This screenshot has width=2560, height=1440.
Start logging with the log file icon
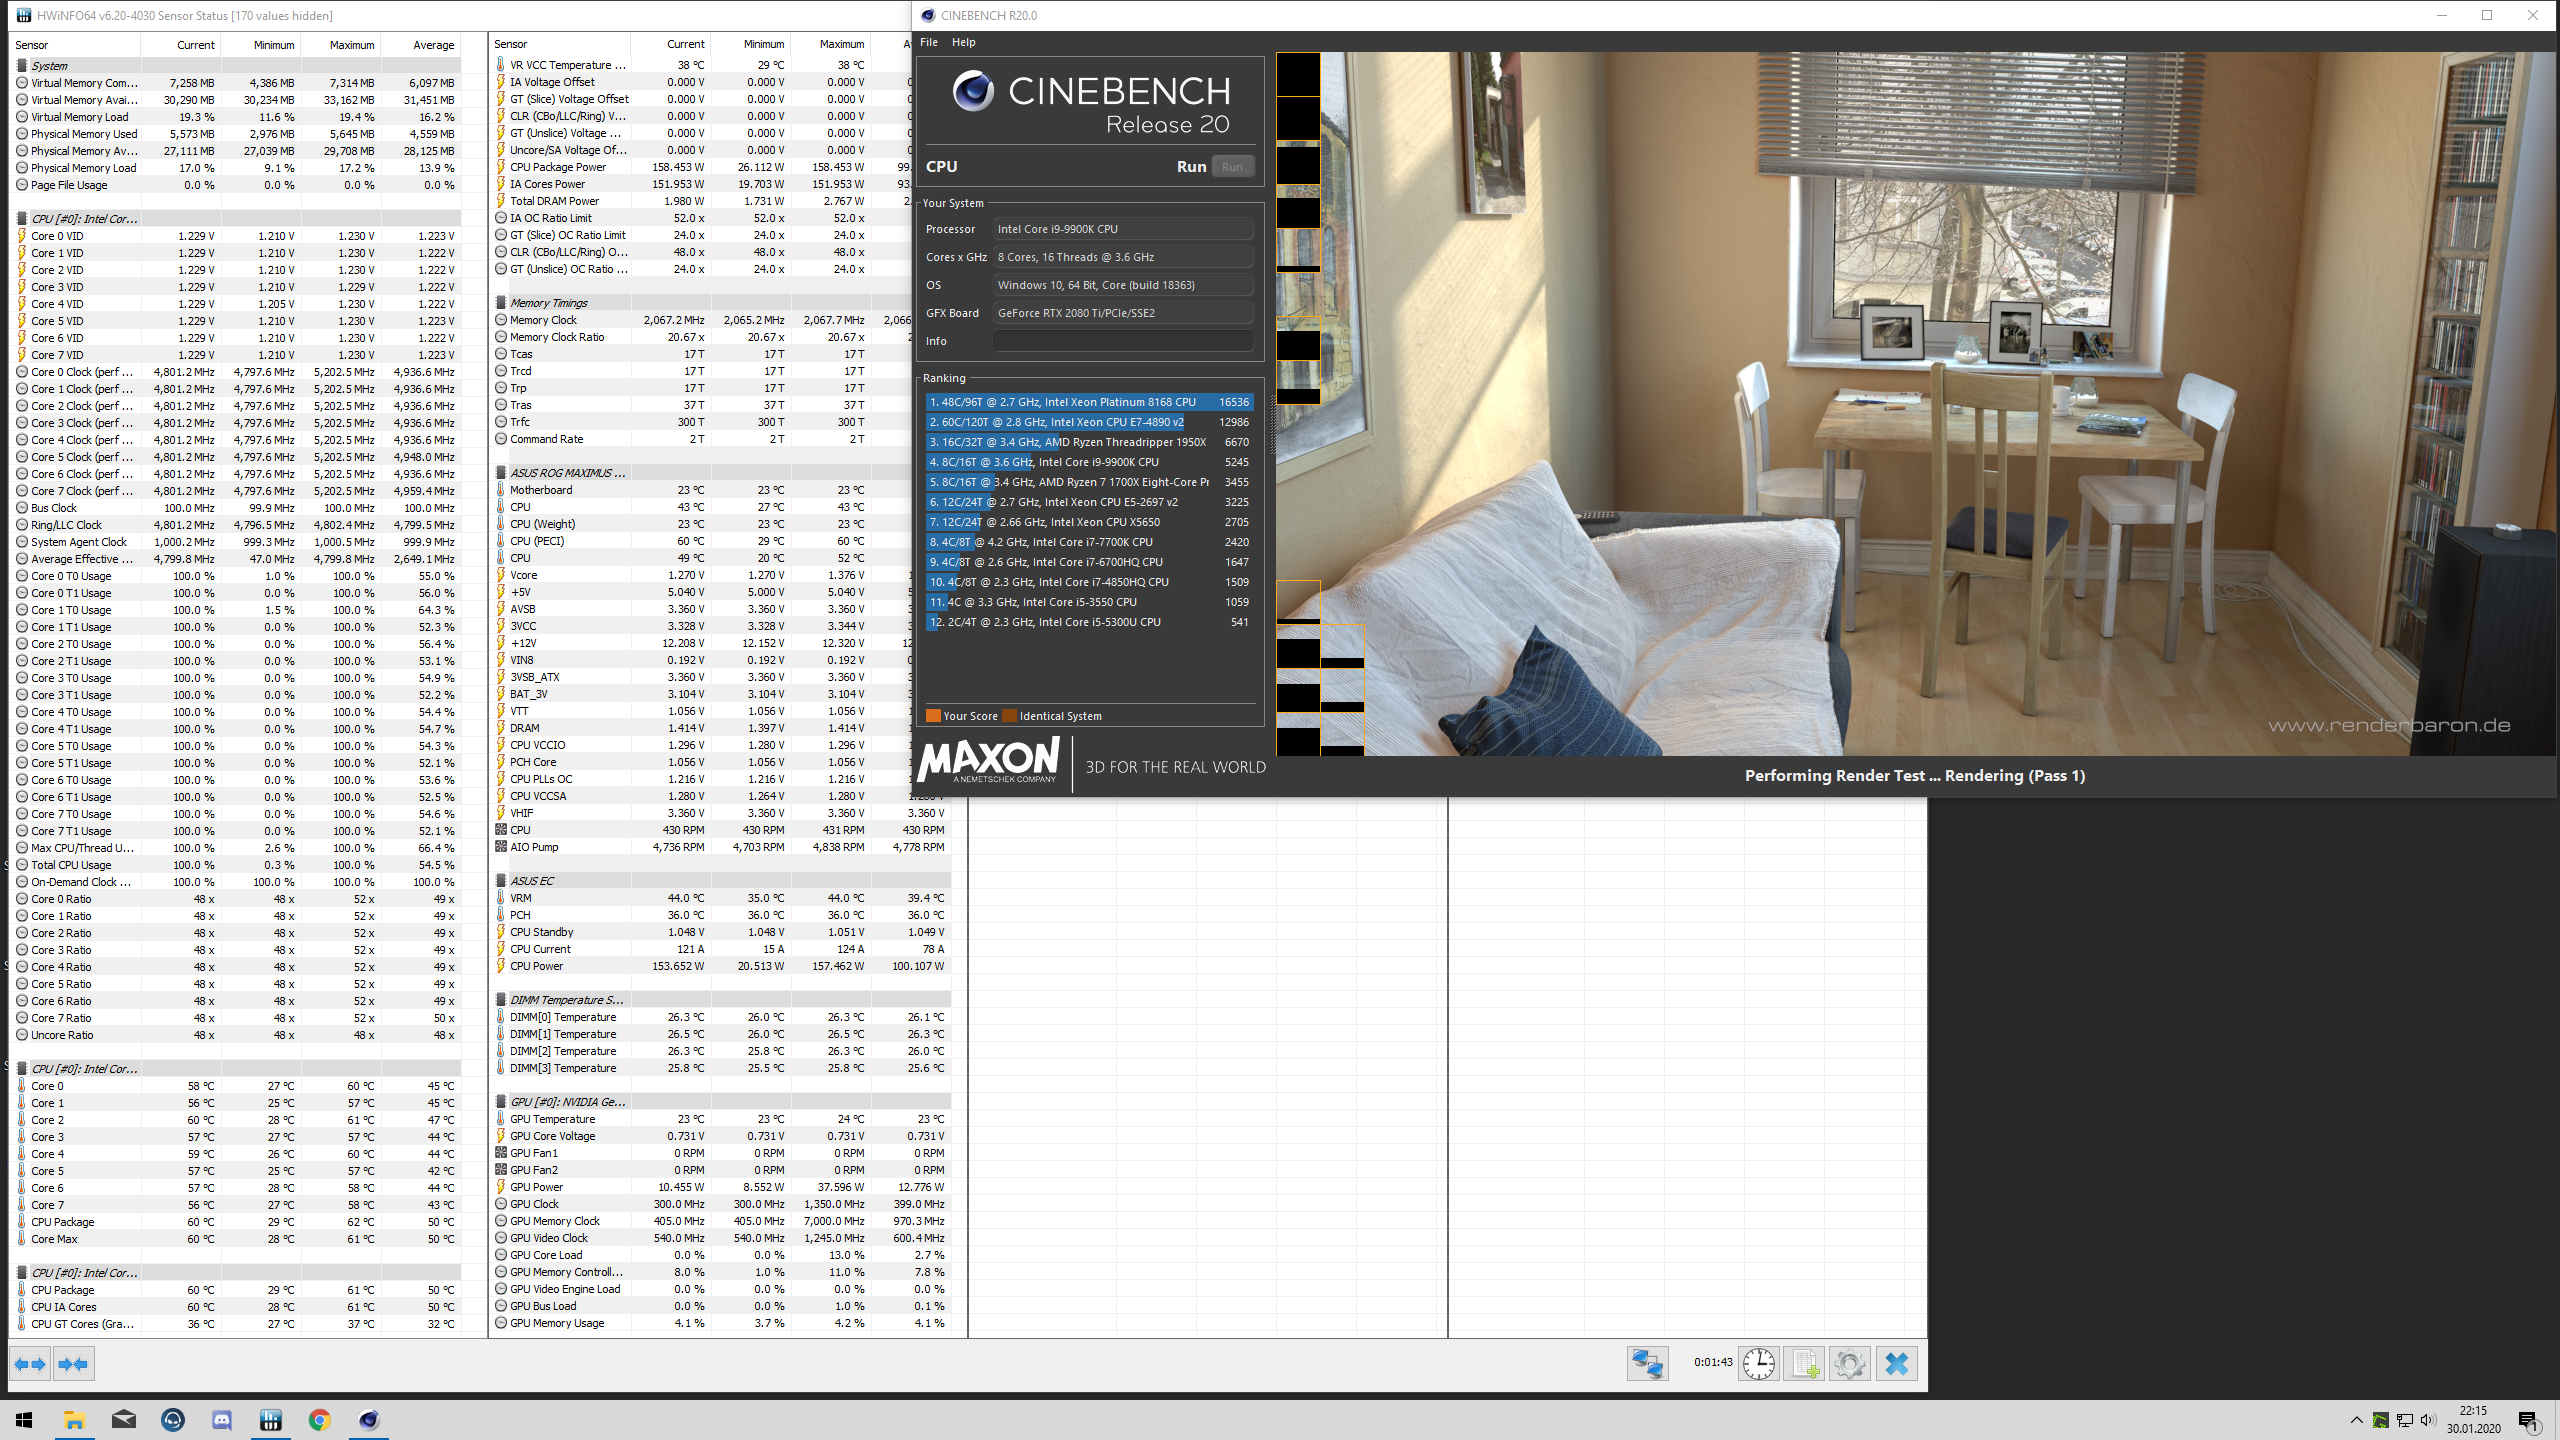(1804, 1364)
